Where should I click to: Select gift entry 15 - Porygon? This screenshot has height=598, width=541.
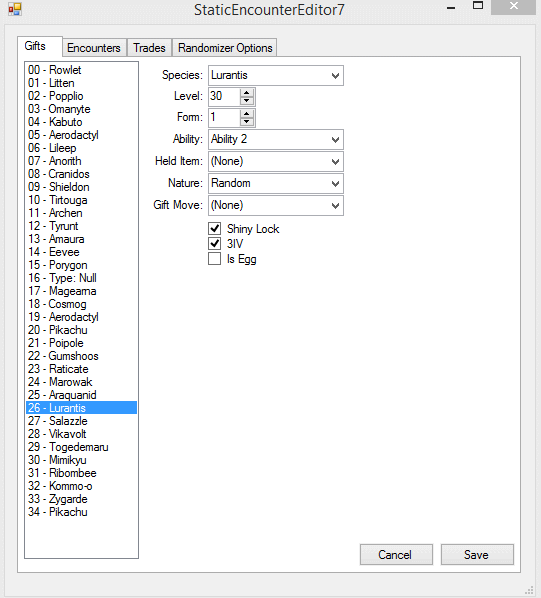point(81,265)
